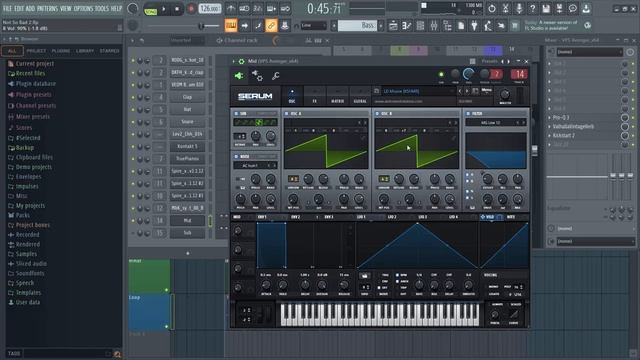Open the piano roll view icon

click(x=407, y=26)
